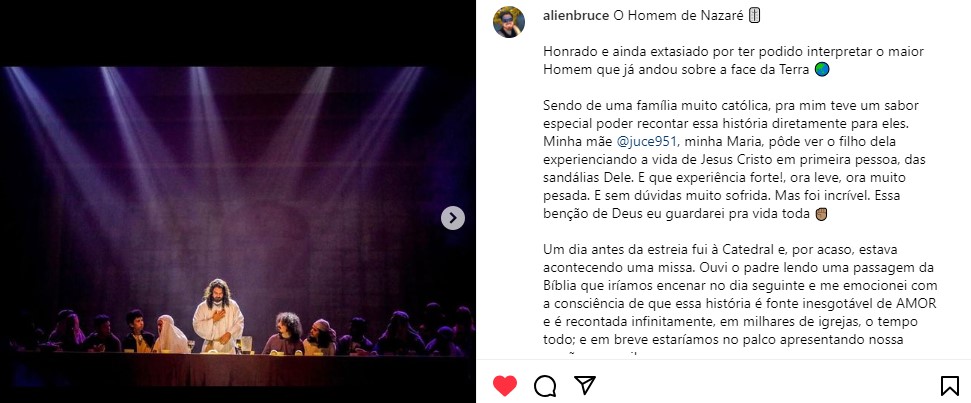Screen dimensions: 971x403
Task: Save the post with the bookmark icon
Action: (949, 386)
